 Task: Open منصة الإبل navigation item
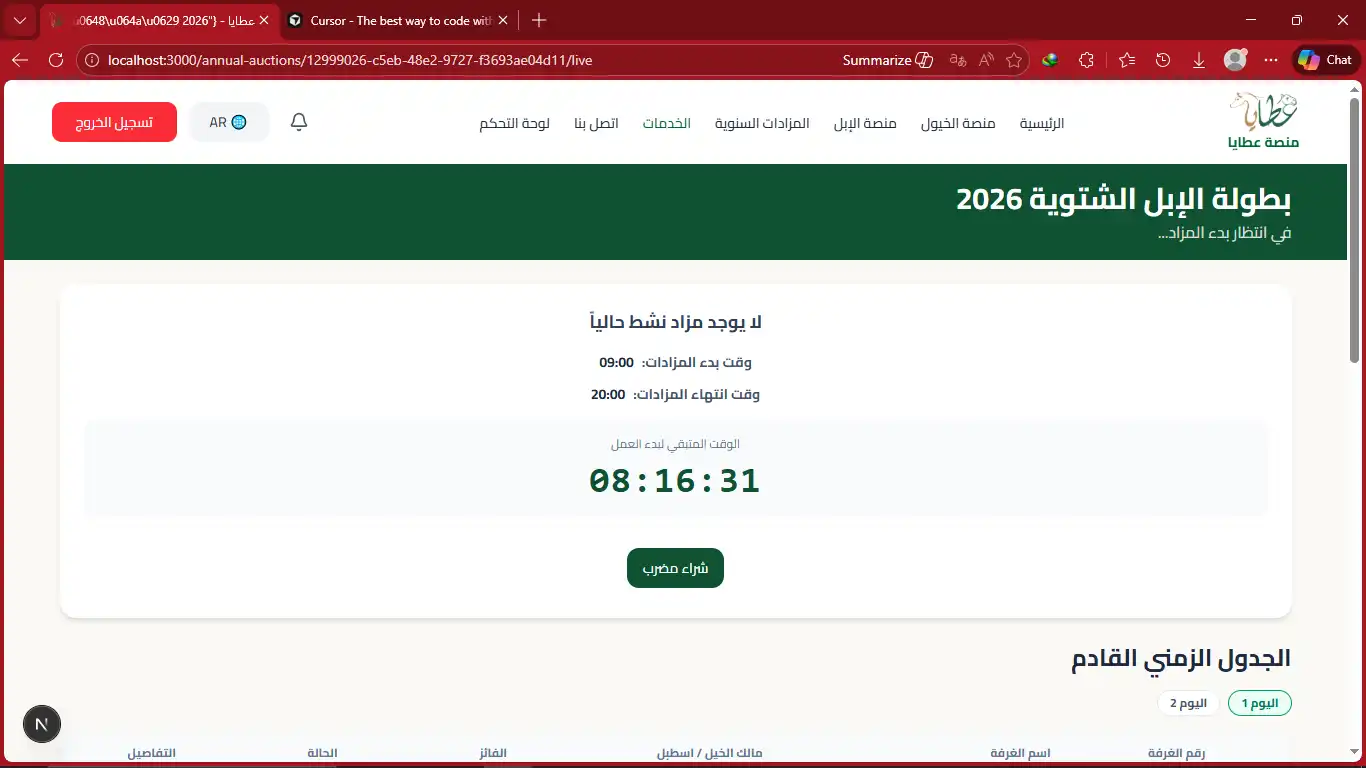865,123
